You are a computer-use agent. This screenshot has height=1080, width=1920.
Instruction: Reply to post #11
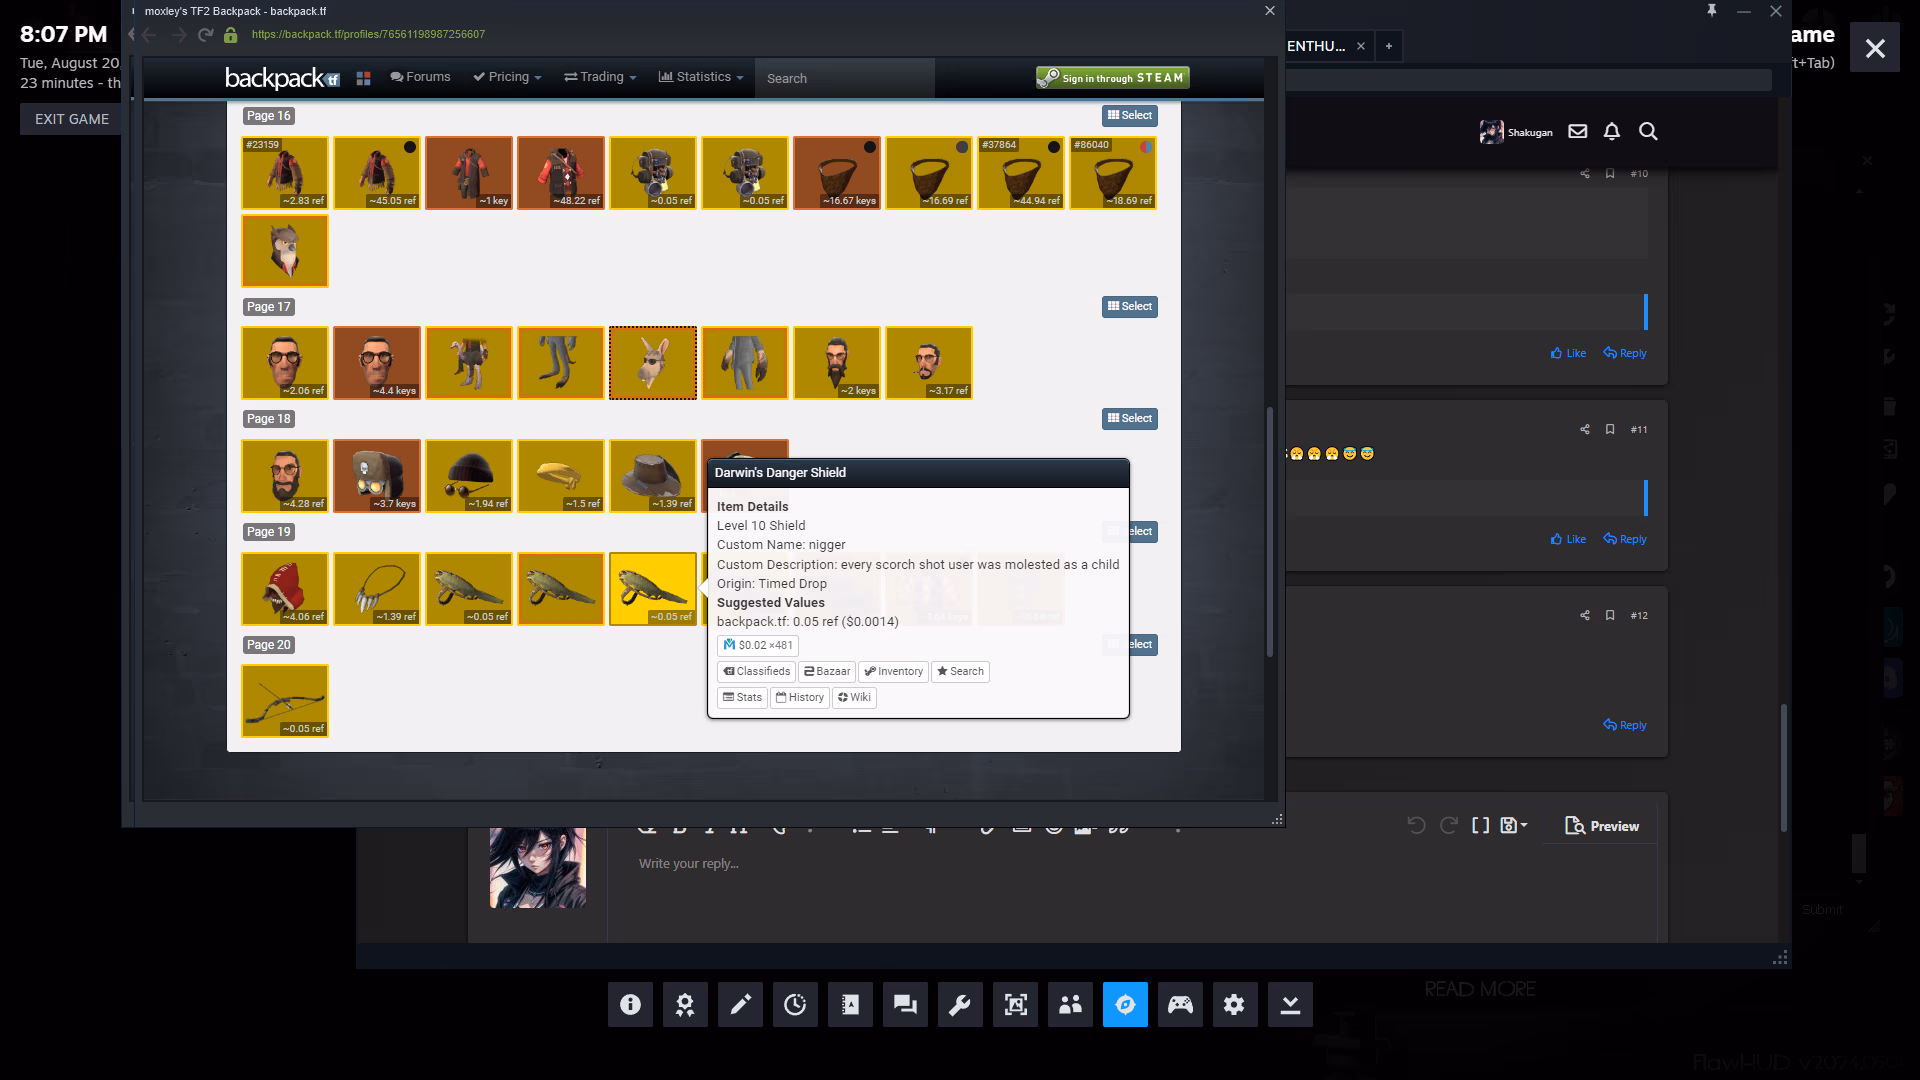(x=1625, y=539)
